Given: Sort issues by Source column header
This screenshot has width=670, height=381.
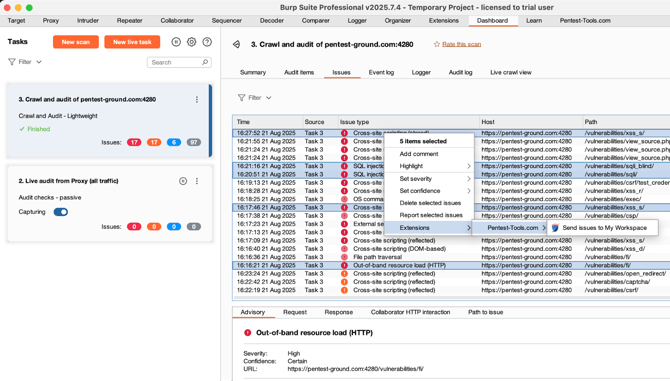Looking at the screenshot, I should click(320, 122).
